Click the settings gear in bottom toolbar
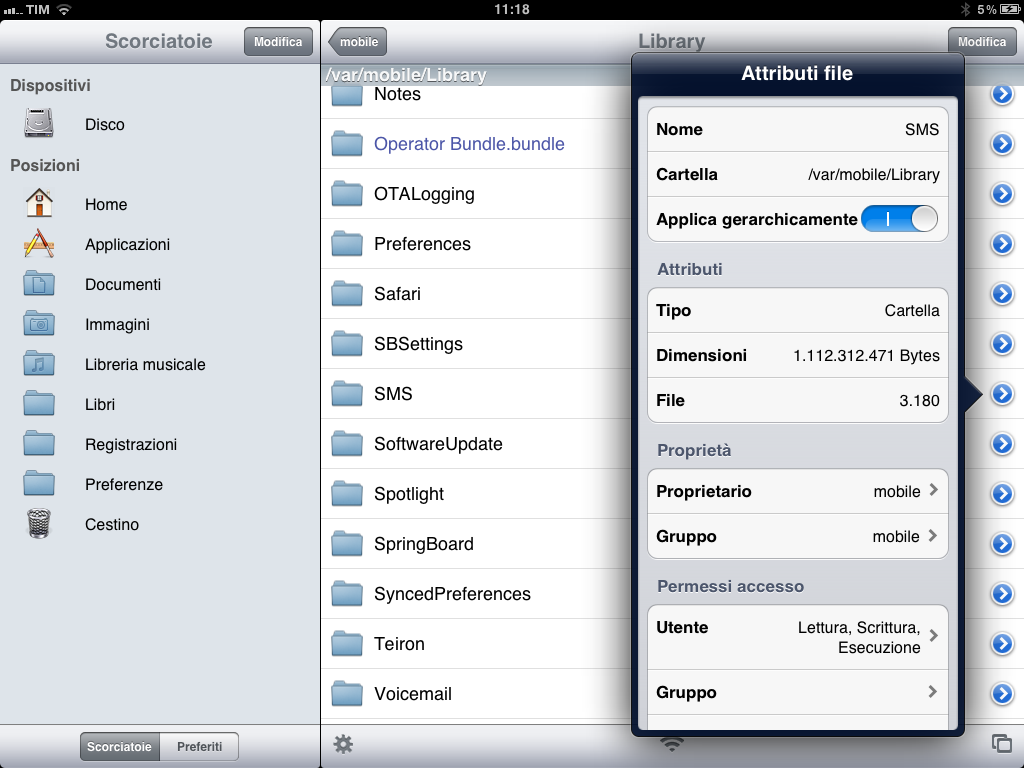1024x768 pixels. tap(343, 744)
